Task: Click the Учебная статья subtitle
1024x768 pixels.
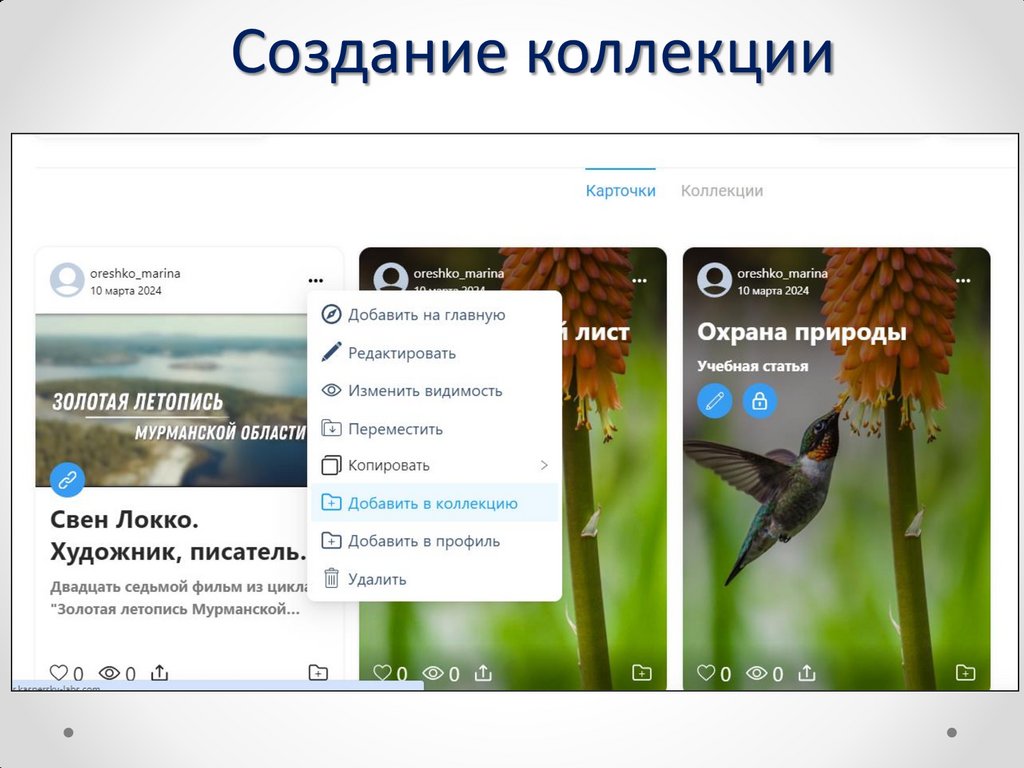Action: tap(752, 366)
